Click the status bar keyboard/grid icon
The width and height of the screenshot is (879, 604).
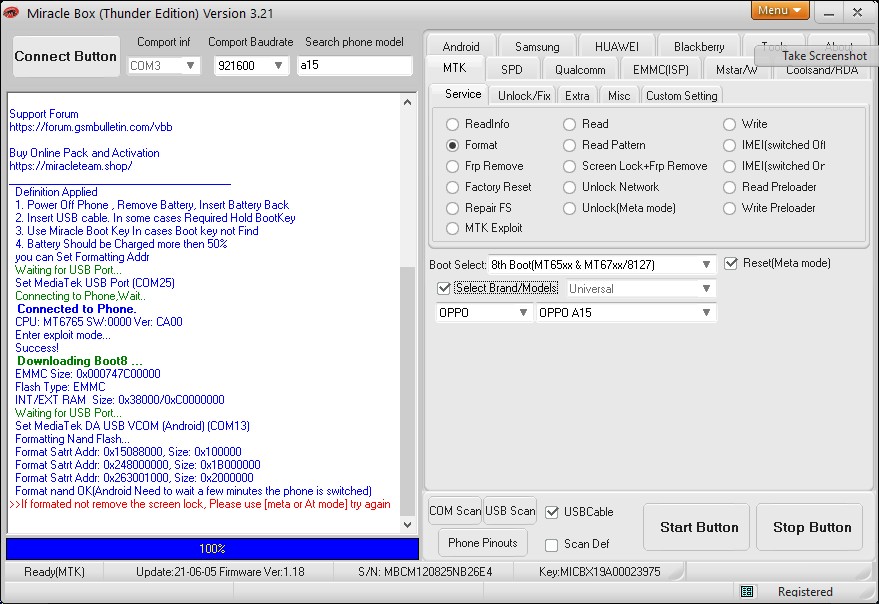click(747, 591)
